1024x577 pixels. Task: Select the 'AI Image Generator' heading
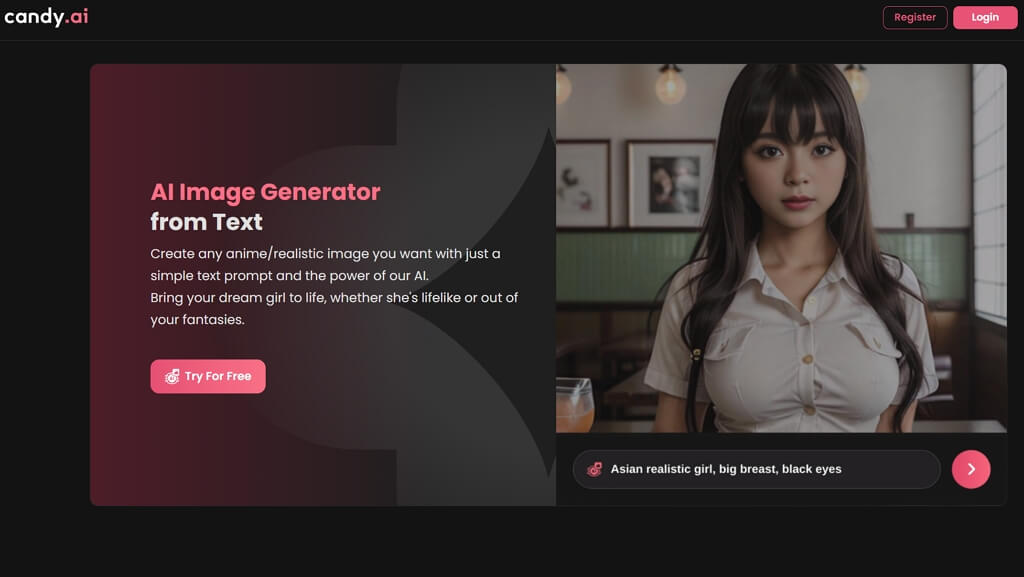point(265,192)
